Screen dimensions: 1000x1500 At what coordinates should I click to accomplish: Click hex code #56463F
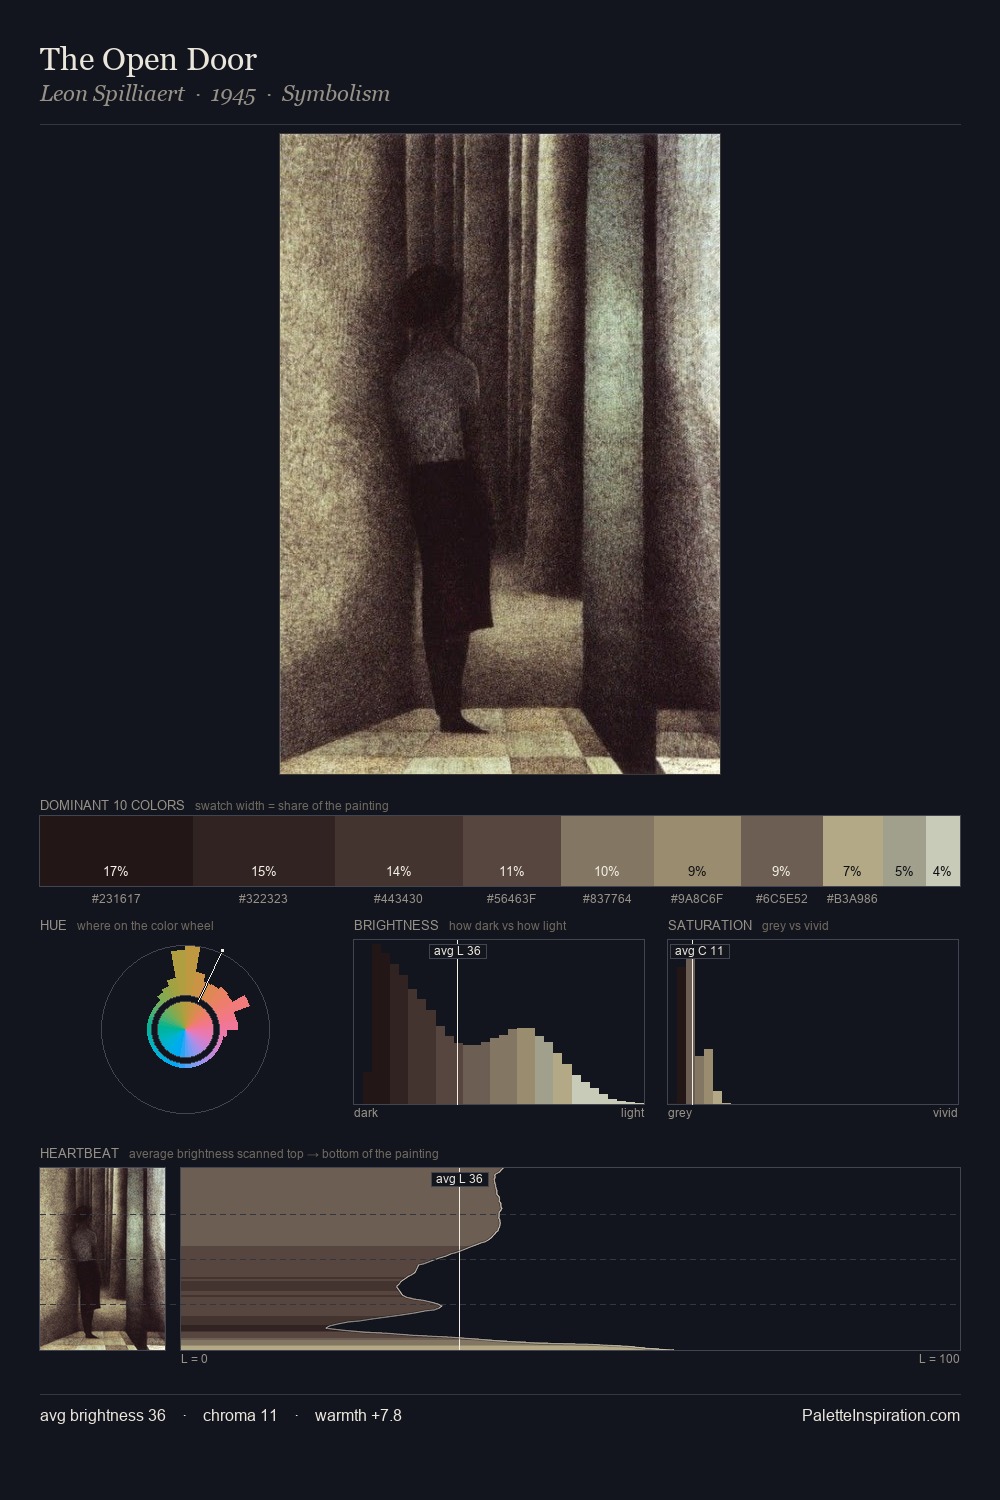511,899
